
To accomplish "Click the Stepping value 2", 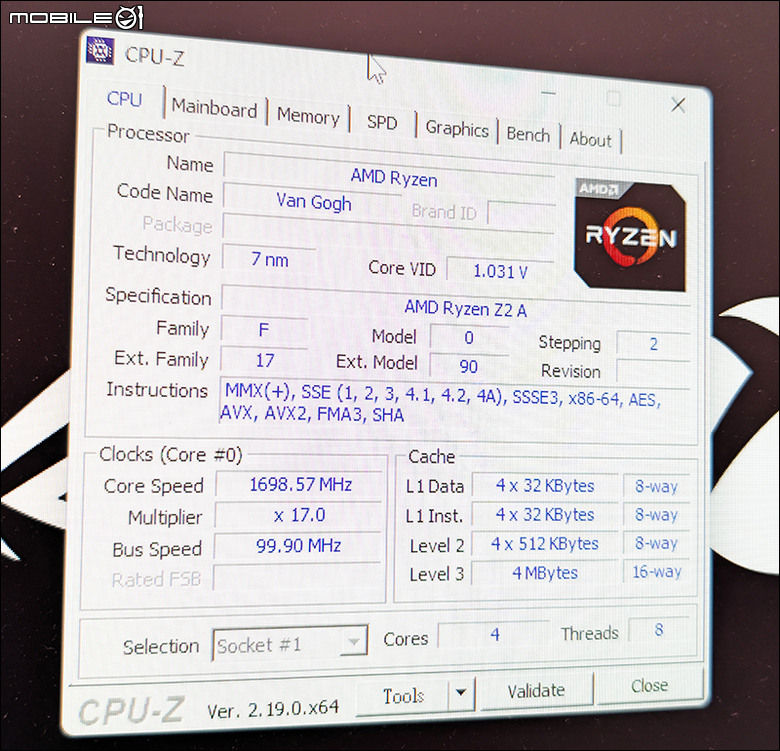I will click(x=653, y=344).
